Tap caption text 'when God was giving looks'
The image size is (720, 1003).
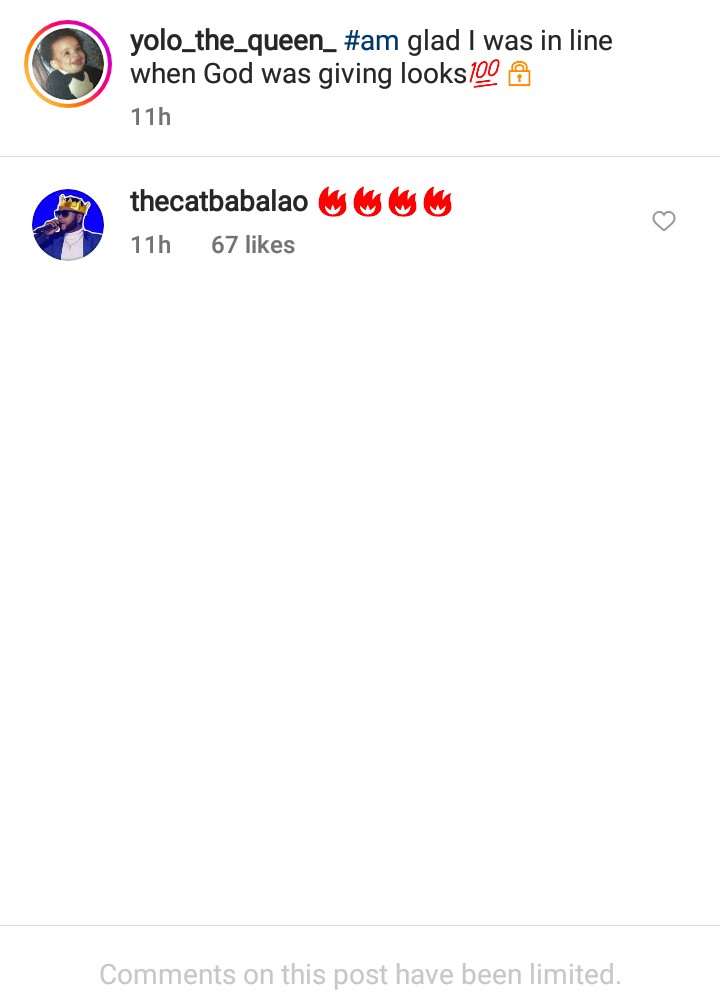299,74
